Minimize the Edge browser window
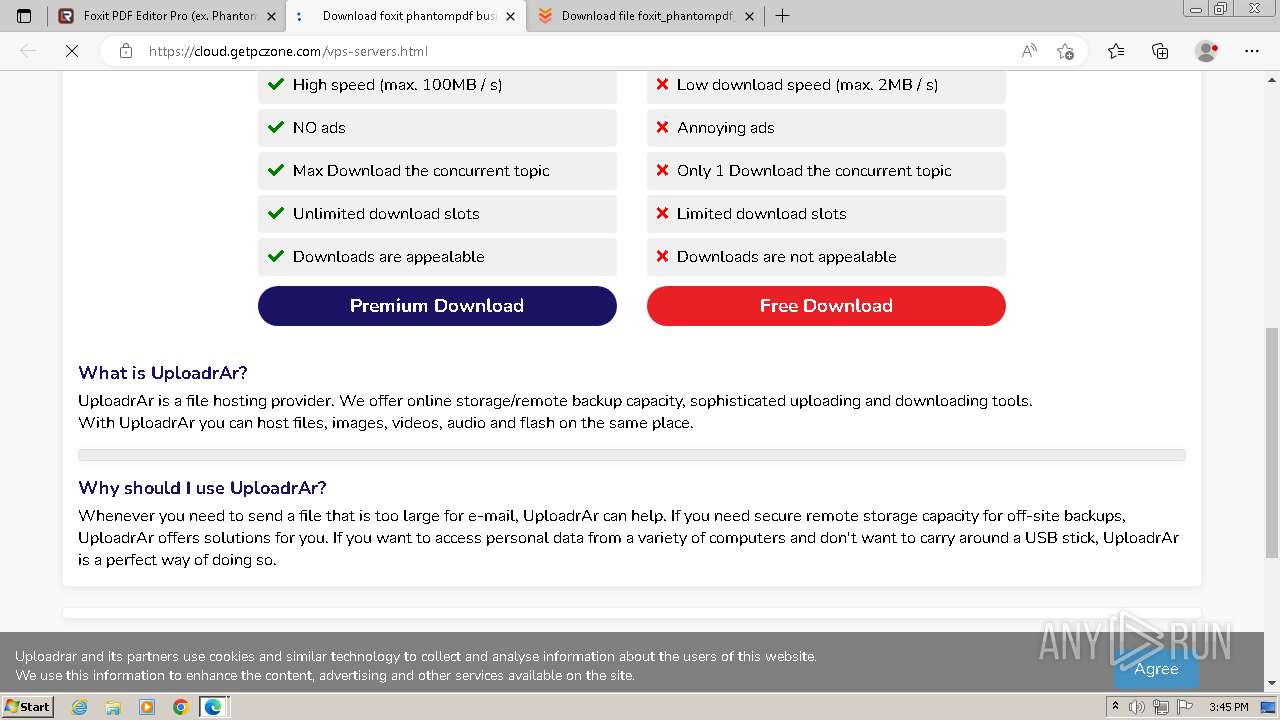The image size is (1280, 720). [x=1197, y=8]
